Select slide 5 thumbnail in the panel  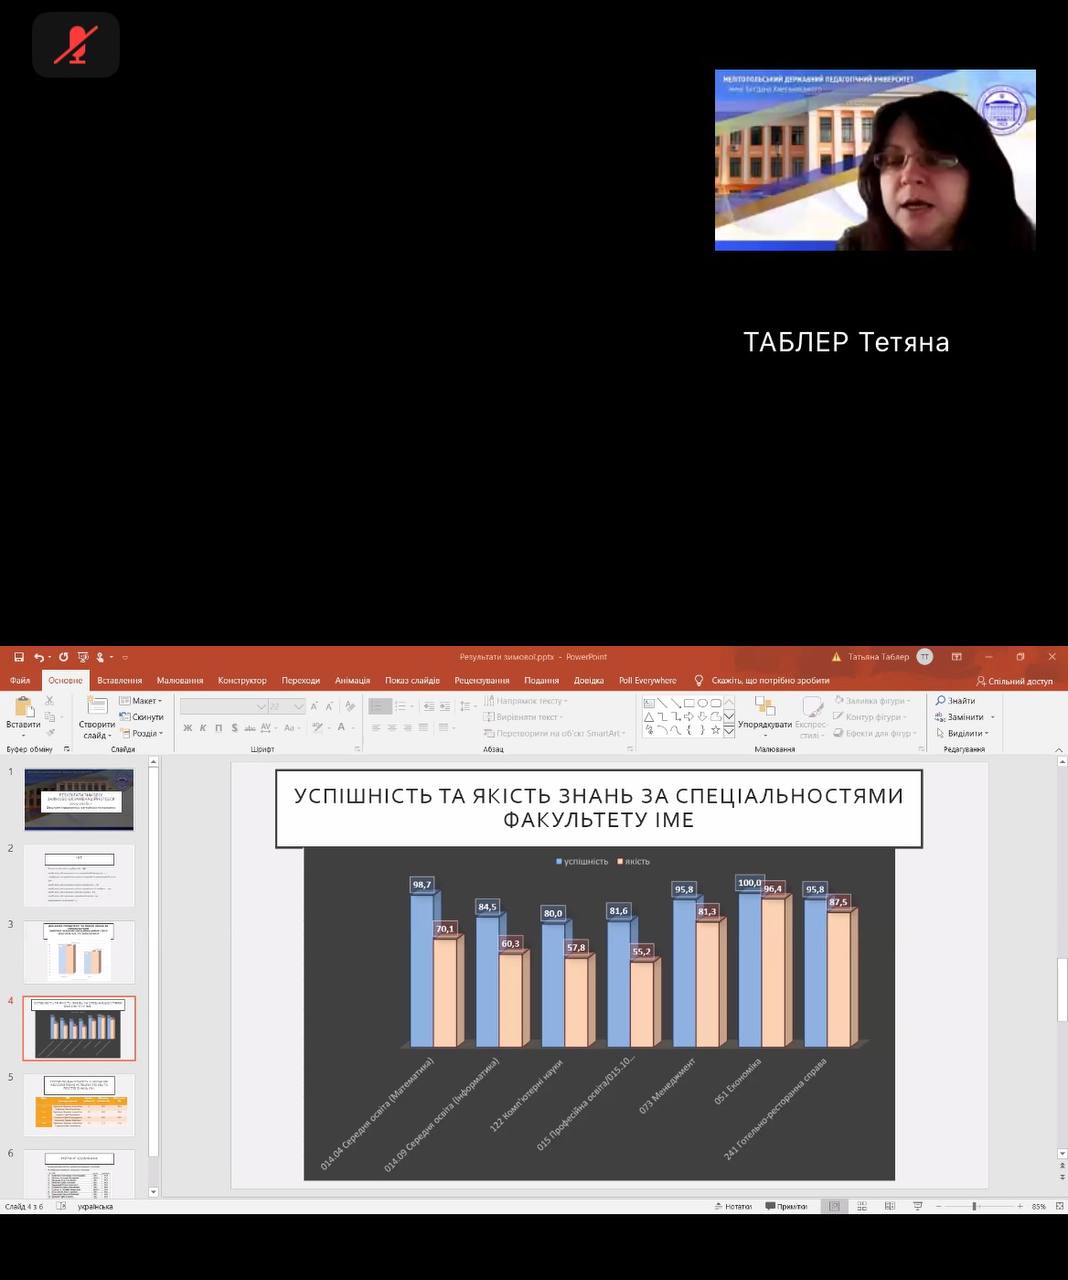pyautogui.click(x=79, y=1104)
